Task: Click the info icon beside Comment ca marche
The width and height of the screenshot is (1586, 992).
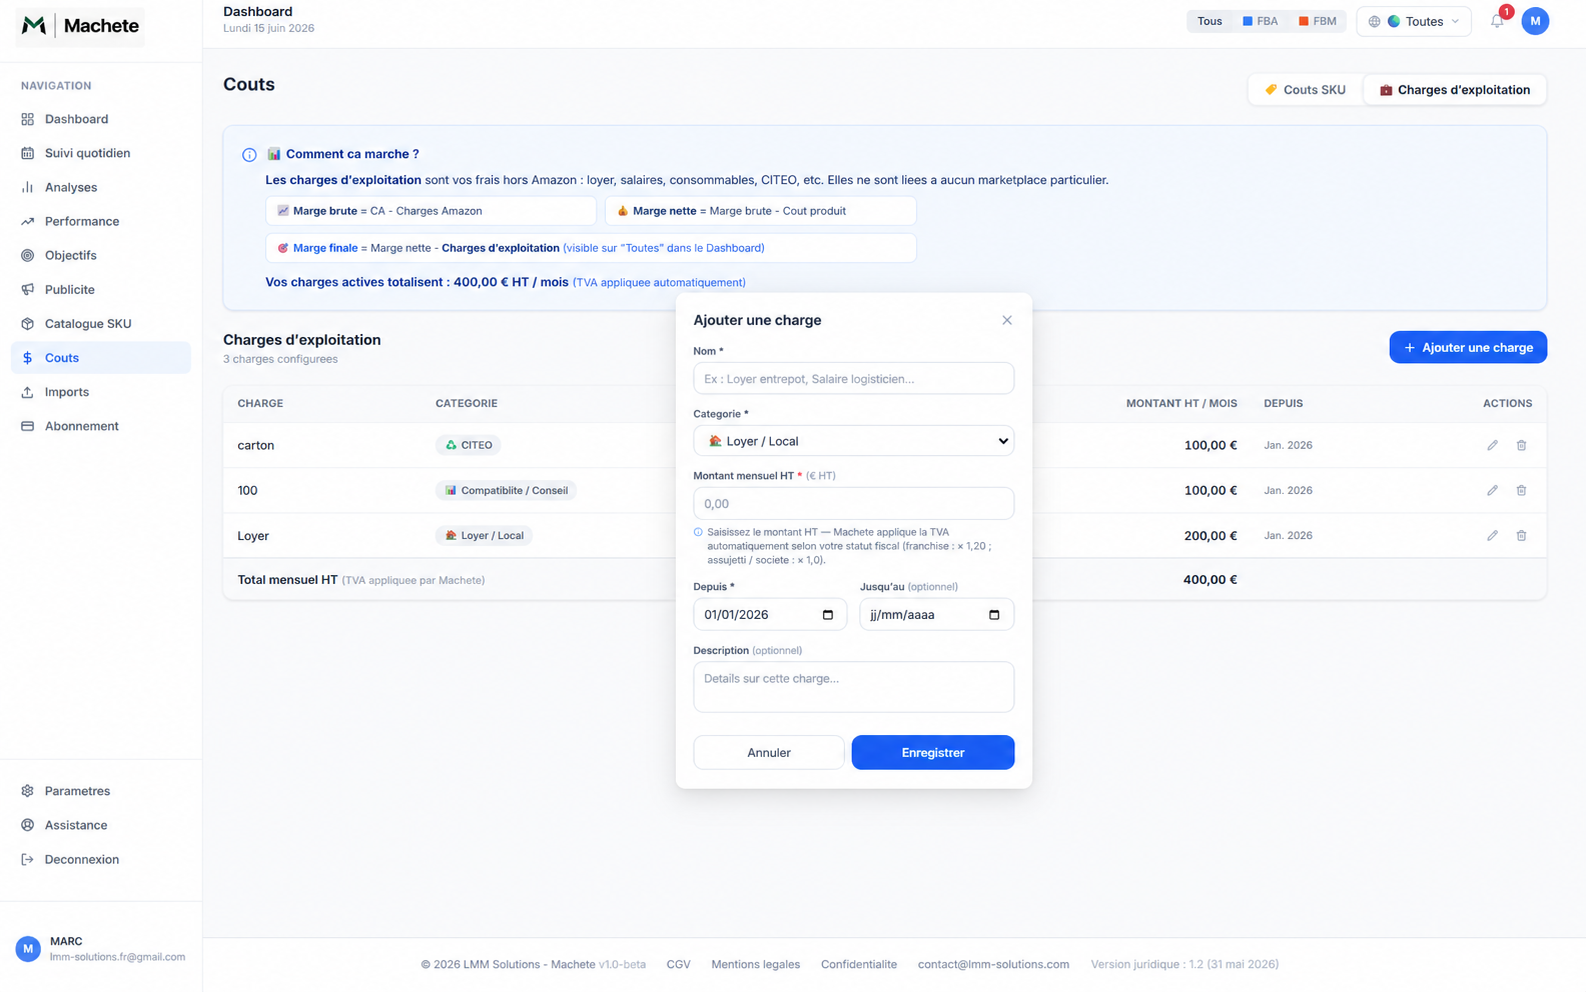Action: (x=249, y=155)
